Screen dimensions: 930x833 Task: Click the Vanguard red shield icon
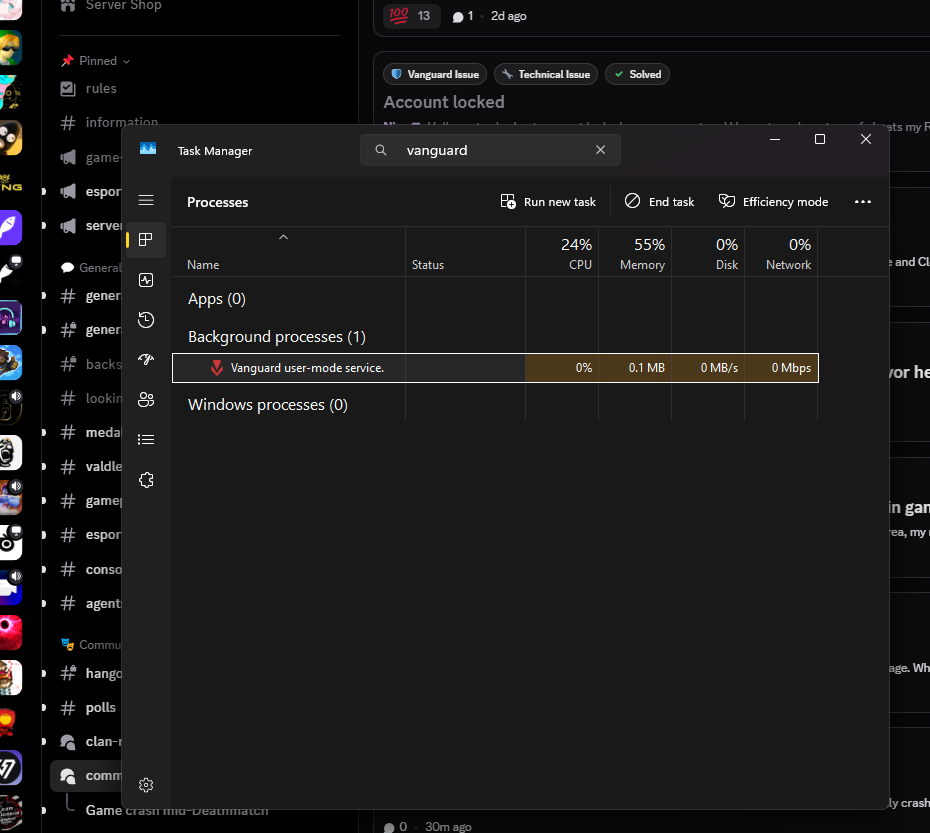[x=217, y=368]
